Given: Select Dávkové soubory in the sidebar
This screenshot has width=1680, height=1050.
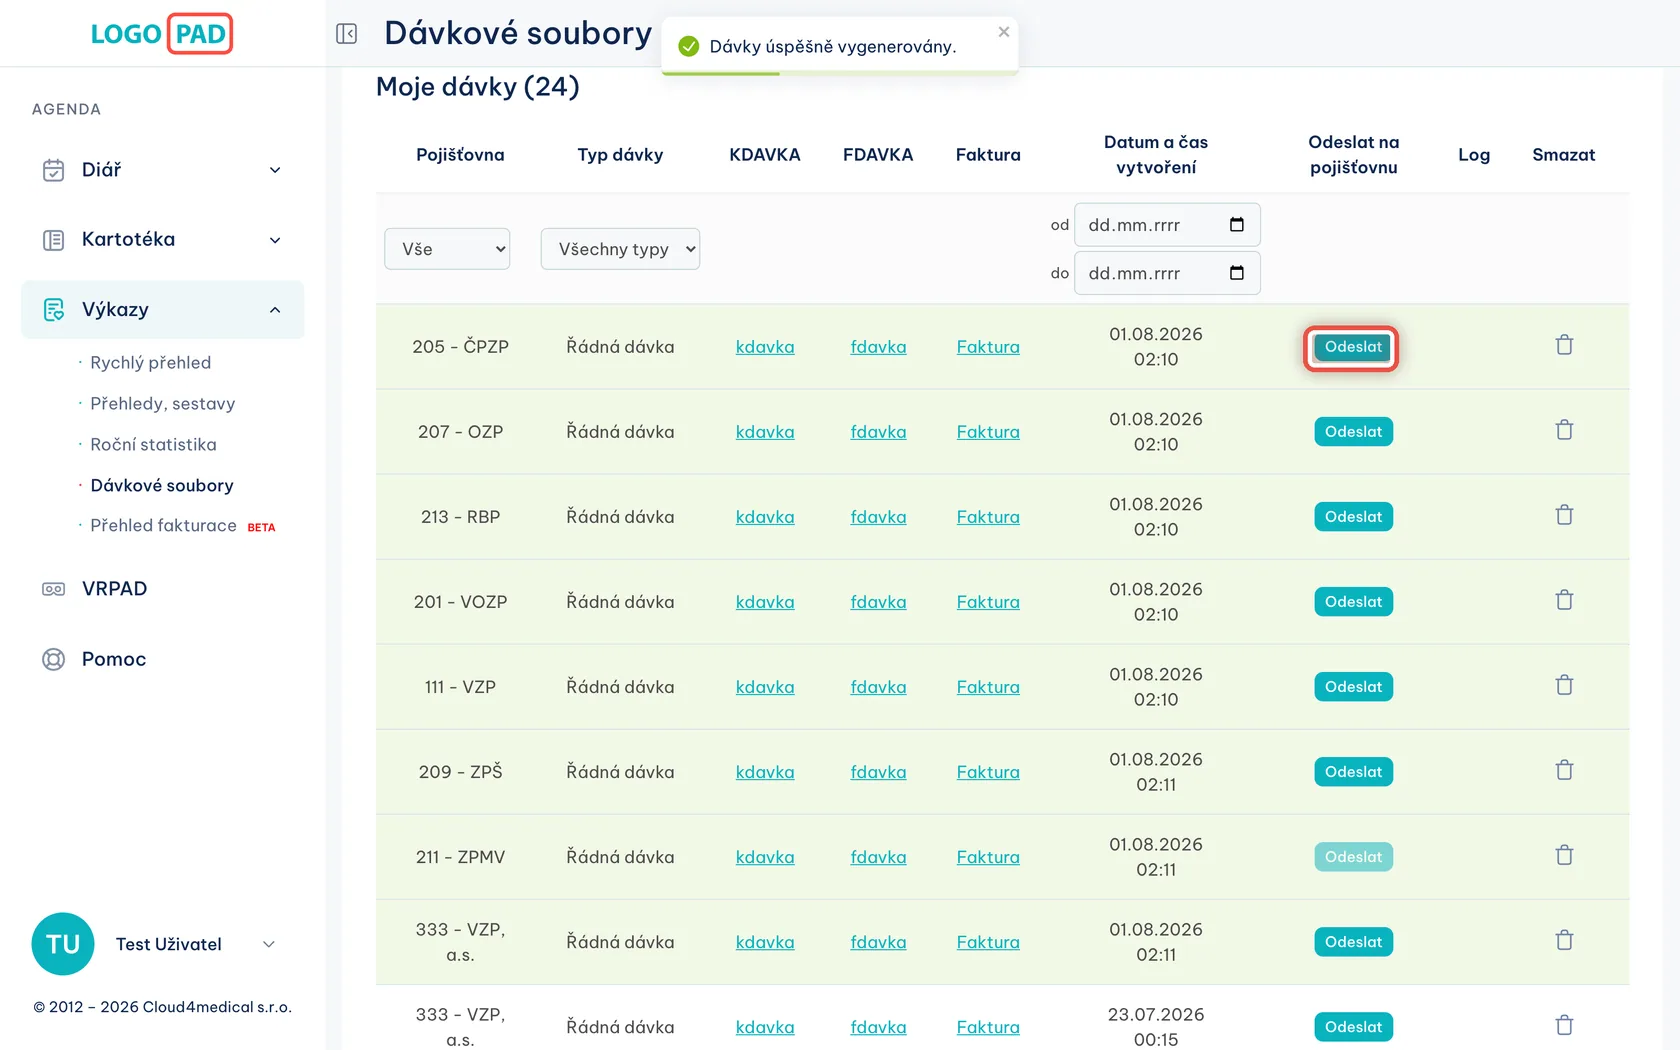Looking at the screenshot, I should pyautogui.click(x=162, y=486).
